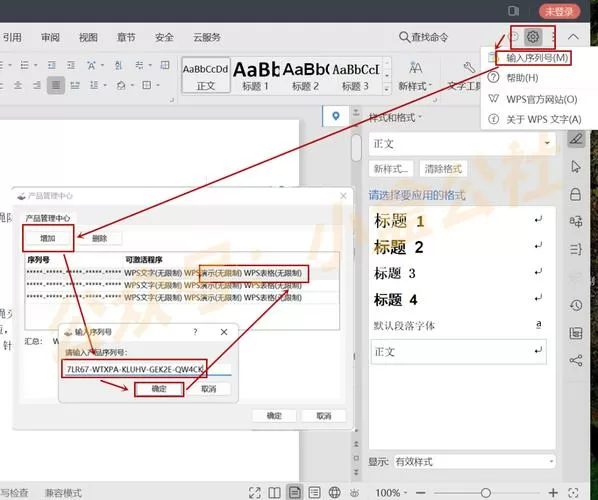Click the numbered list icon
Image resolution: width=598 pixels, height=500 pixels.
[25, 65]
